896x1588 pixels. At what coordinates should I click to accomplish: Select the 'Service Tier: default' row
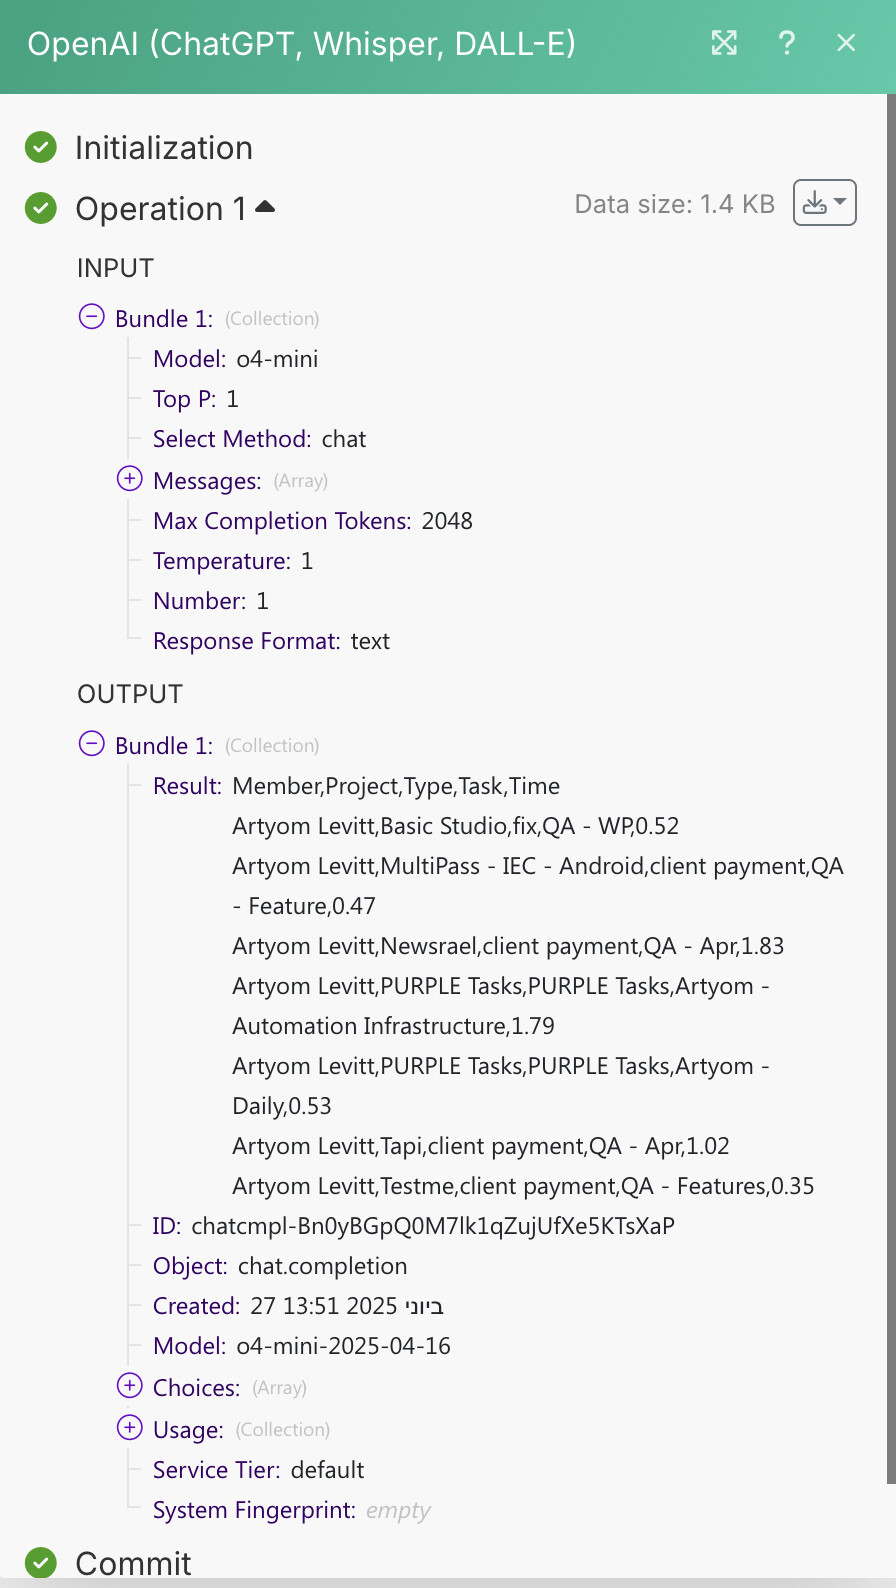click(259, 1470)
